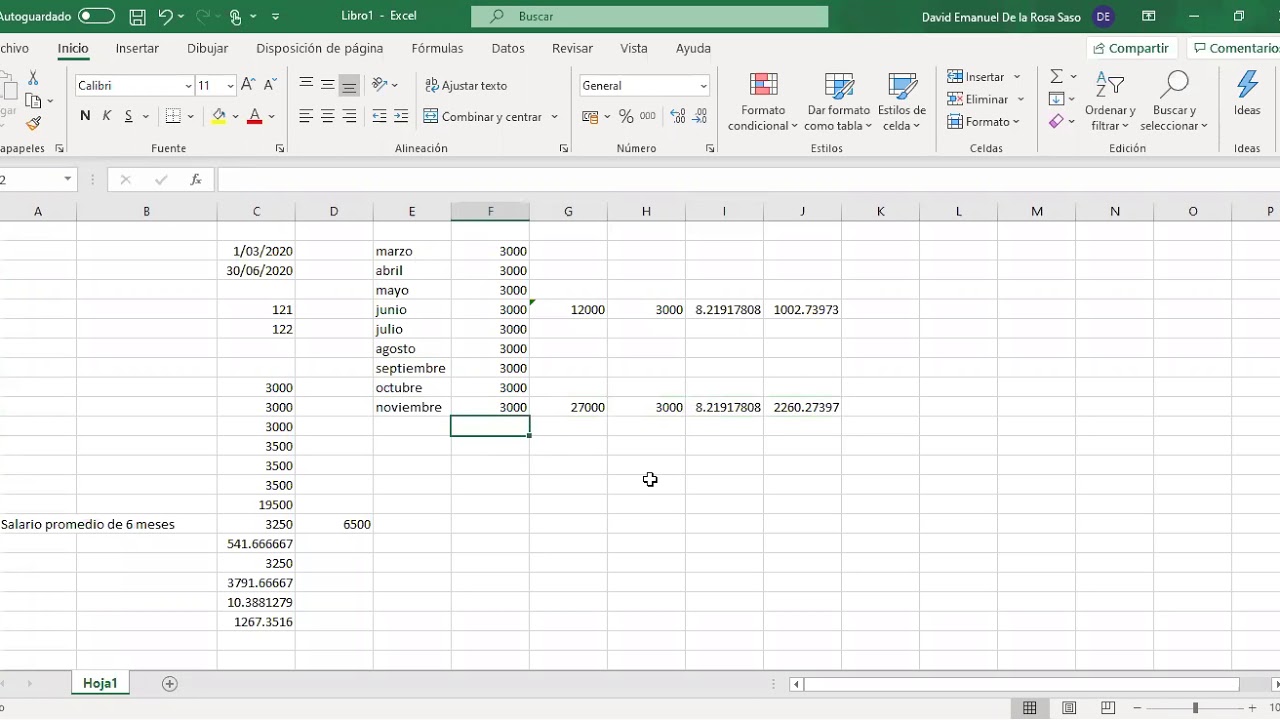Click the Insert Function fx icon
Viewport: 1280px width, 720px height.
(x=196, y=180)
